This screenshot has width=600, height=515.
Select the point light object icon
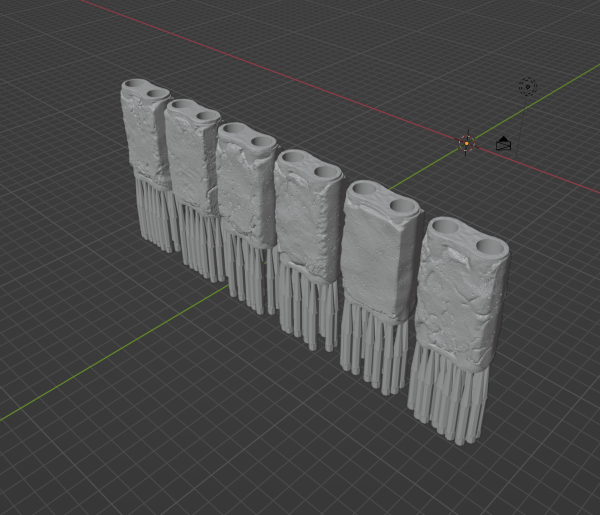click(527, 87)
